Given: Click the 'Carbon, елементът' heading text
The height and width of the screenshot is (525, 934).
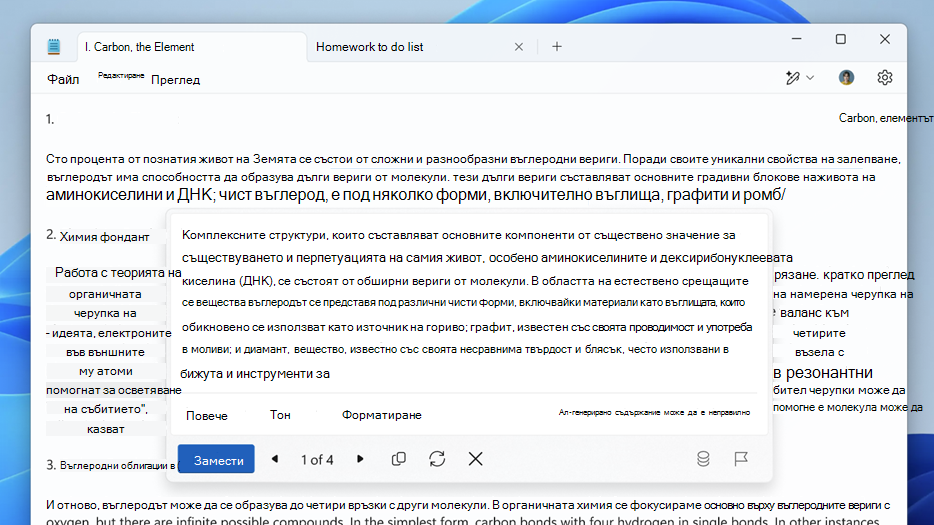Looking at the screenshot, I should 885,118.
